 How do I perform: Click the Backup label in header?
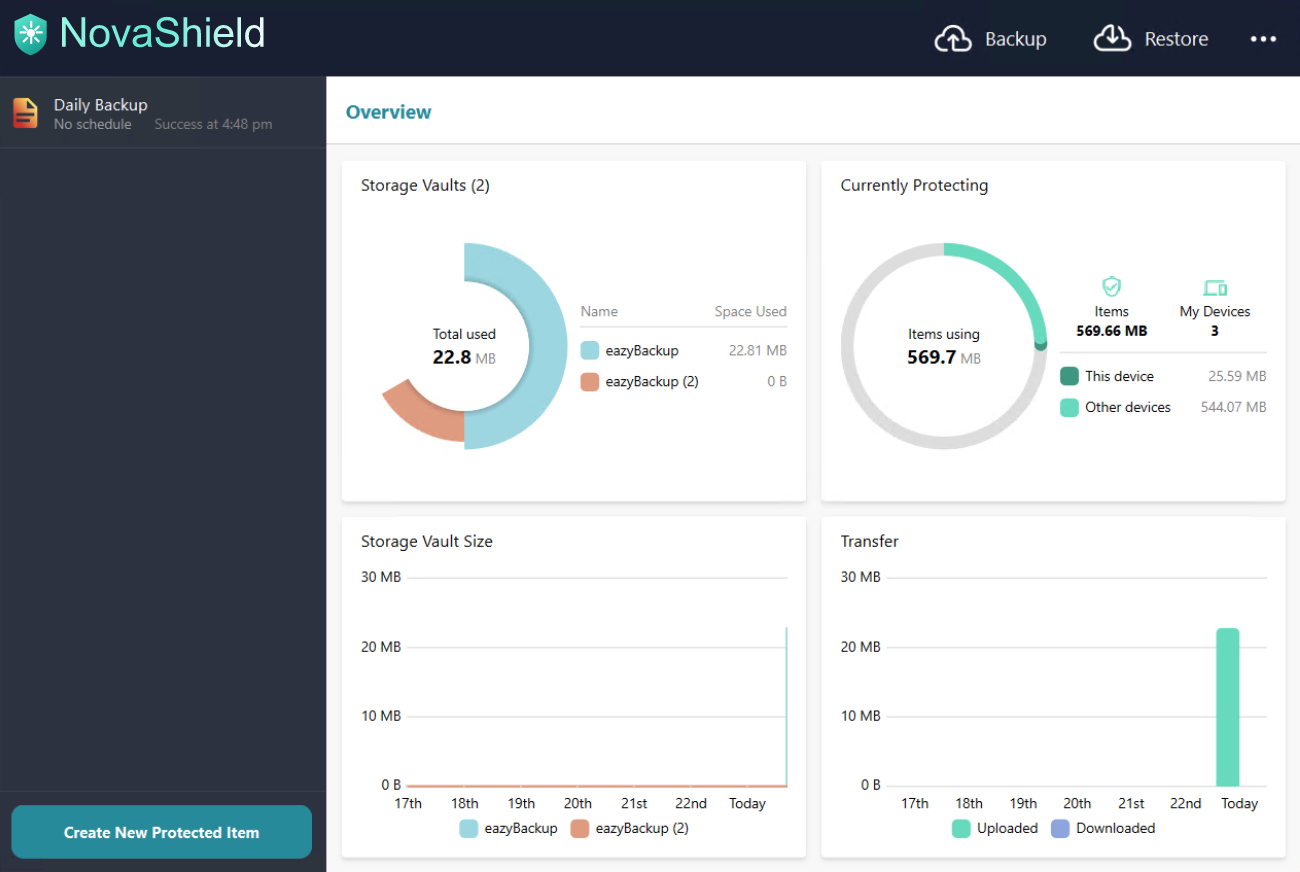click(1015, 39)
